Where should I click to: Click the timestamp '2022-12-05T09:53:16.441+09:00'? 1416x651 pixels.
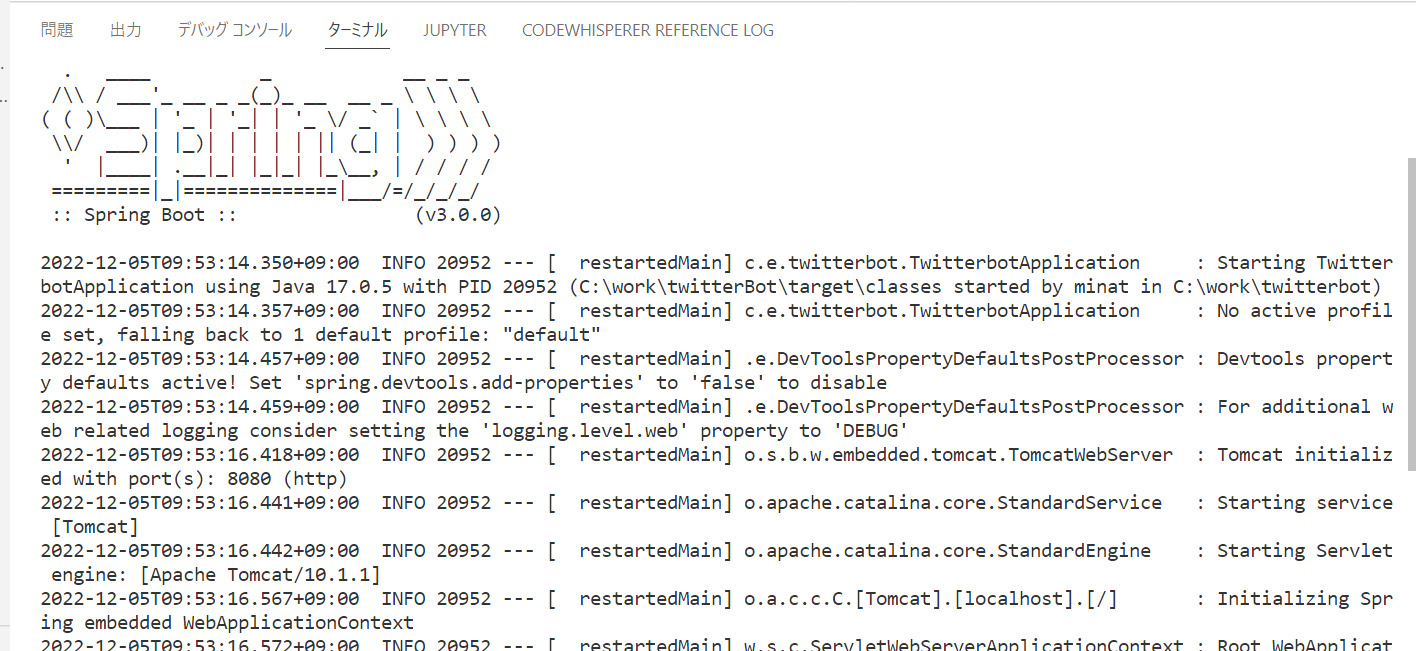click(200, 503)
